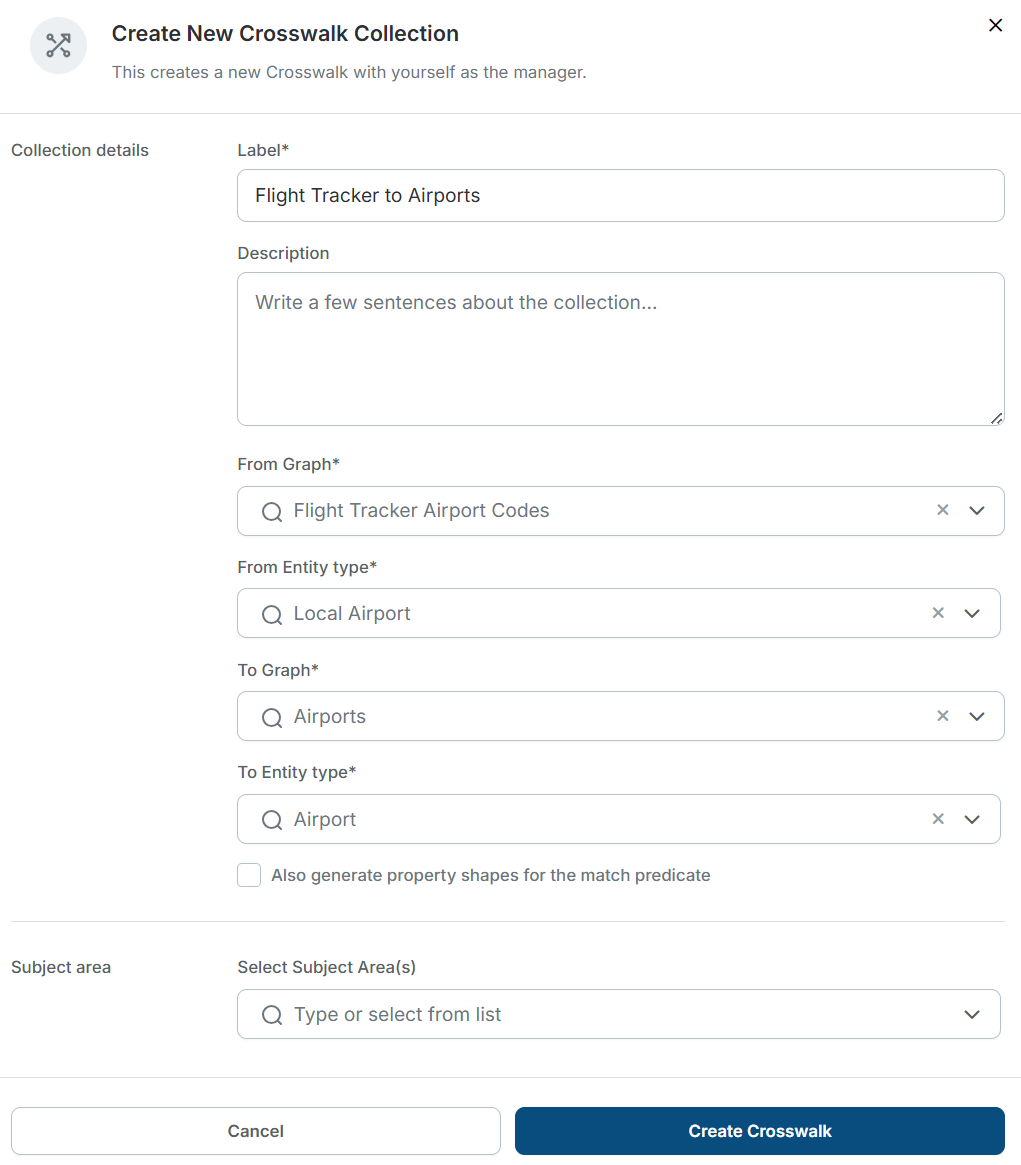
Task: Clear the 'Flight Tracker Airport Codes' selection
Action: click(942, 510)
